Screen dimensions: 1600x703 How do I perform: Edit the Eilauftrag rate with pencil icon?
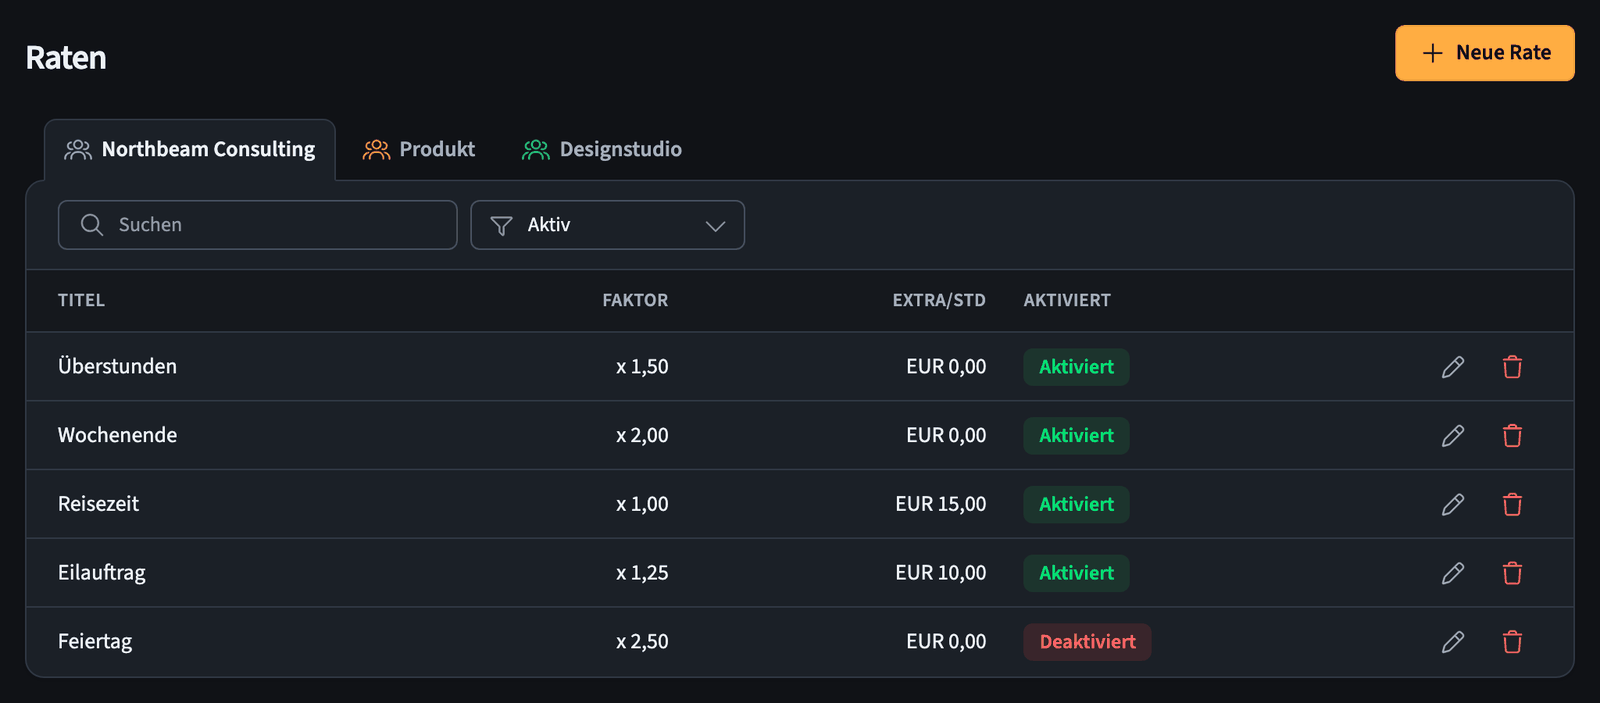click(1453, 573)
